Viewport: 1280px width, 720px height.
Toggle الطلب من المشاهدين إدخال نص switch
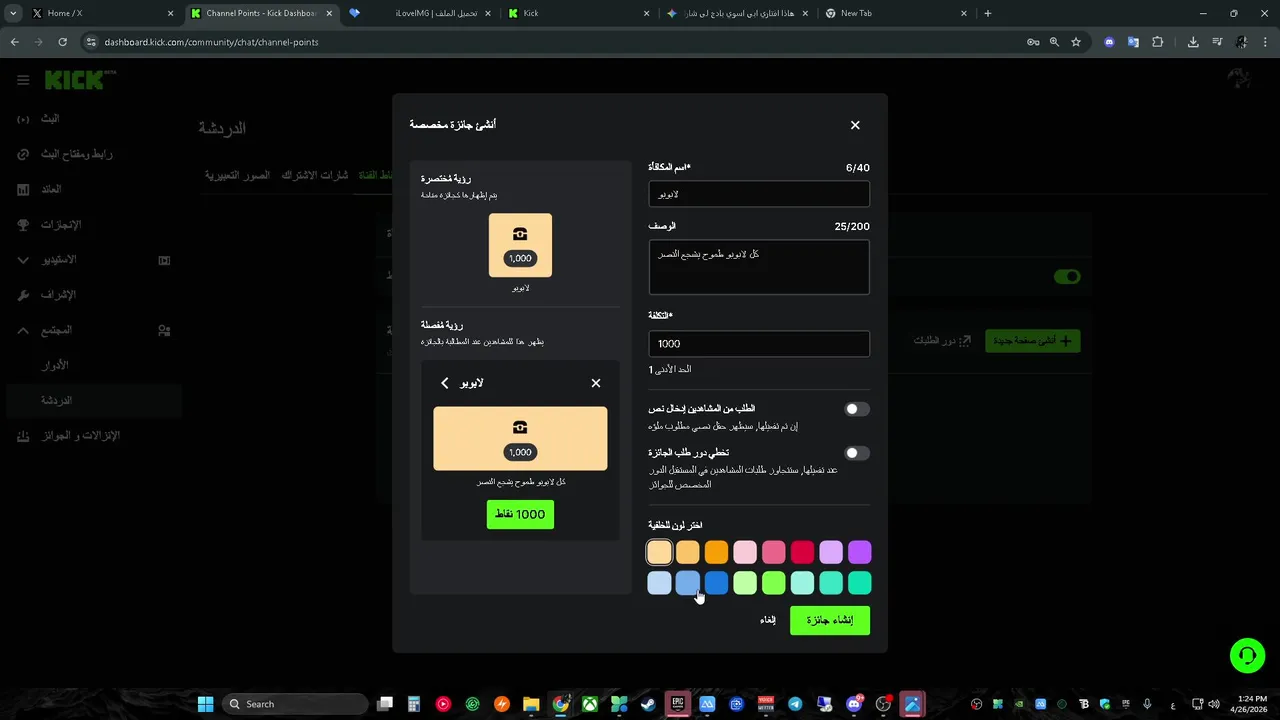[x=857, y=409]
